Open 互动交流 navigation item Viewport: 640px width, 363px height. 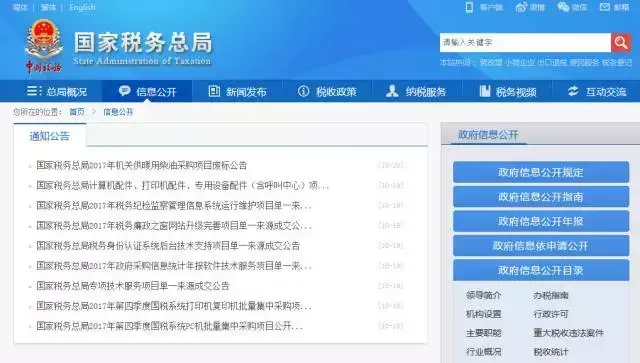point(597,91)
